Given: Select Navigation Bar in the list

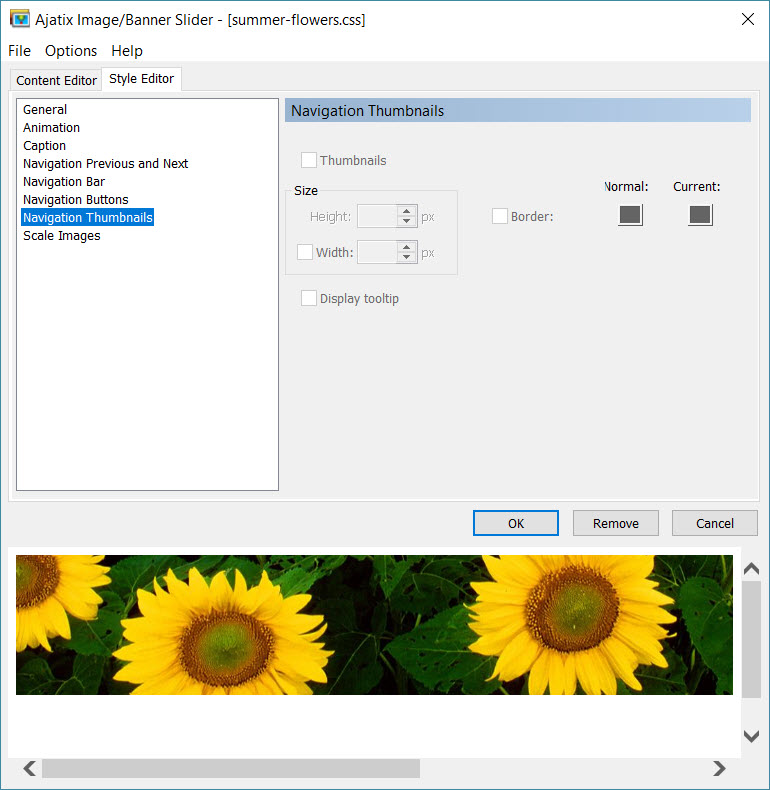Looking at the screenshot, I should (x=64, y=181).
